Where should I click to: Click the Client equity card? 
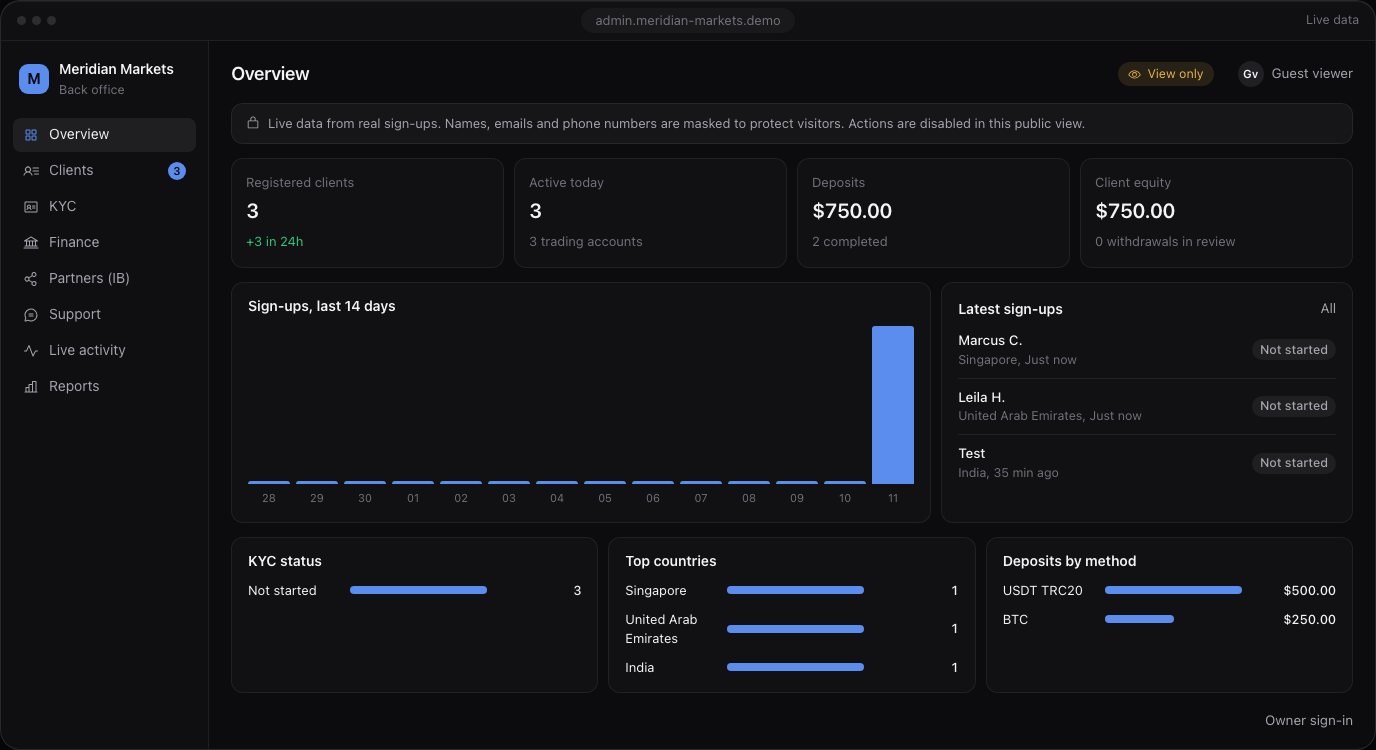(x=1216, y=213)
